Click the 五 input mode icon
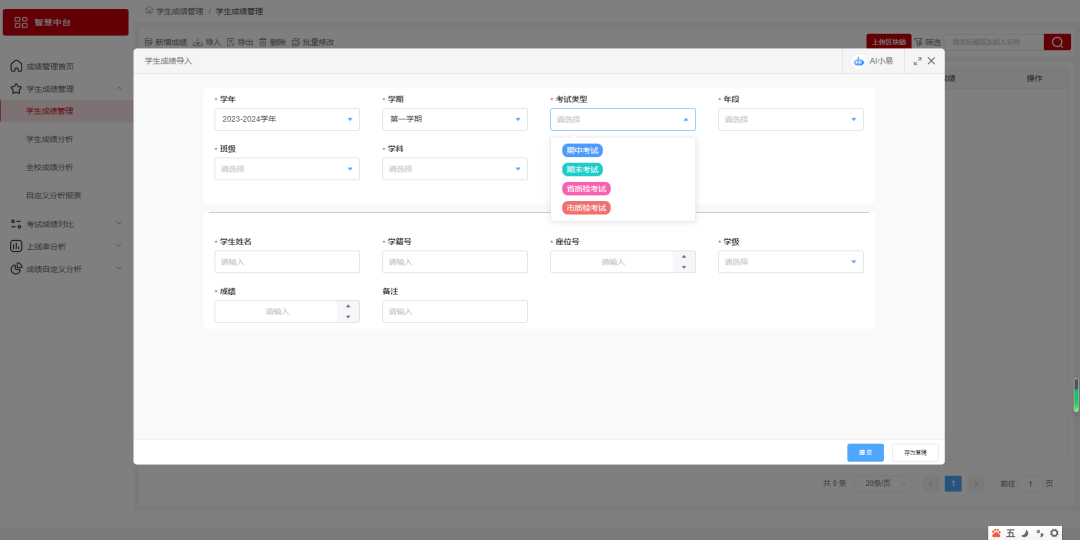This screenshot has width=1080, height=540. point(1010,533)
